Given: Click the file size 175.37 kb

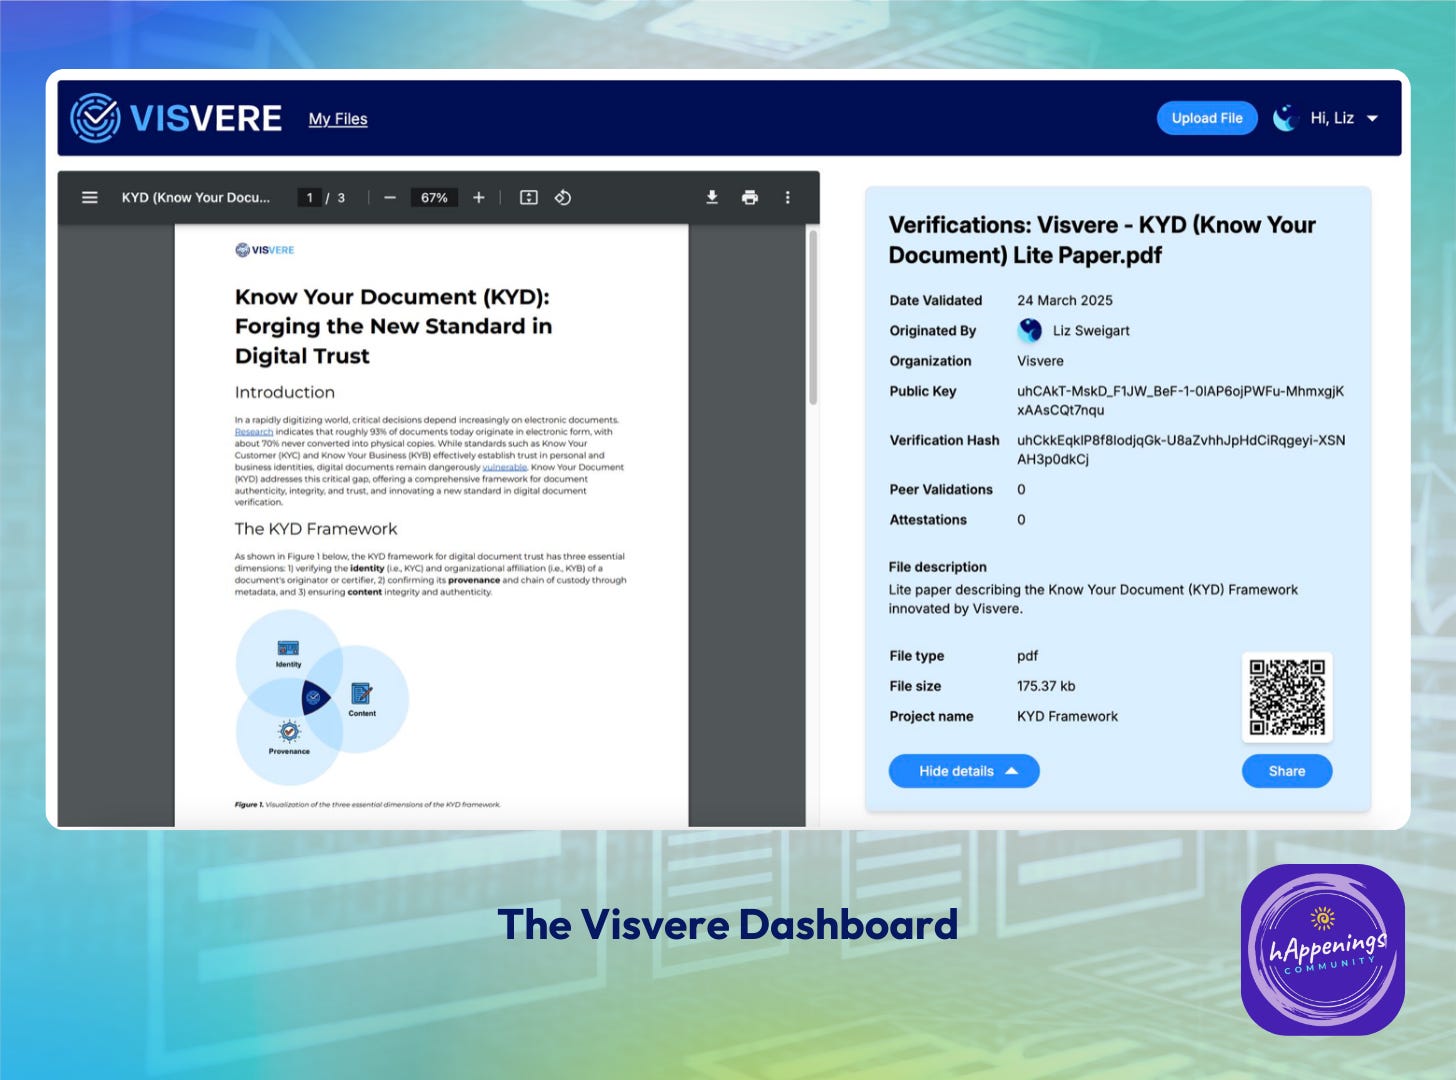Looking at the screenshot, I should tap(1046, 686).
